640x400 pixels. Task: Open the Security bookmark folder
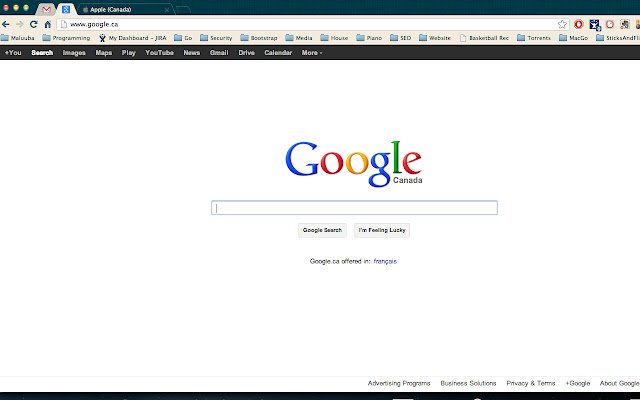[x=216, y=38]
